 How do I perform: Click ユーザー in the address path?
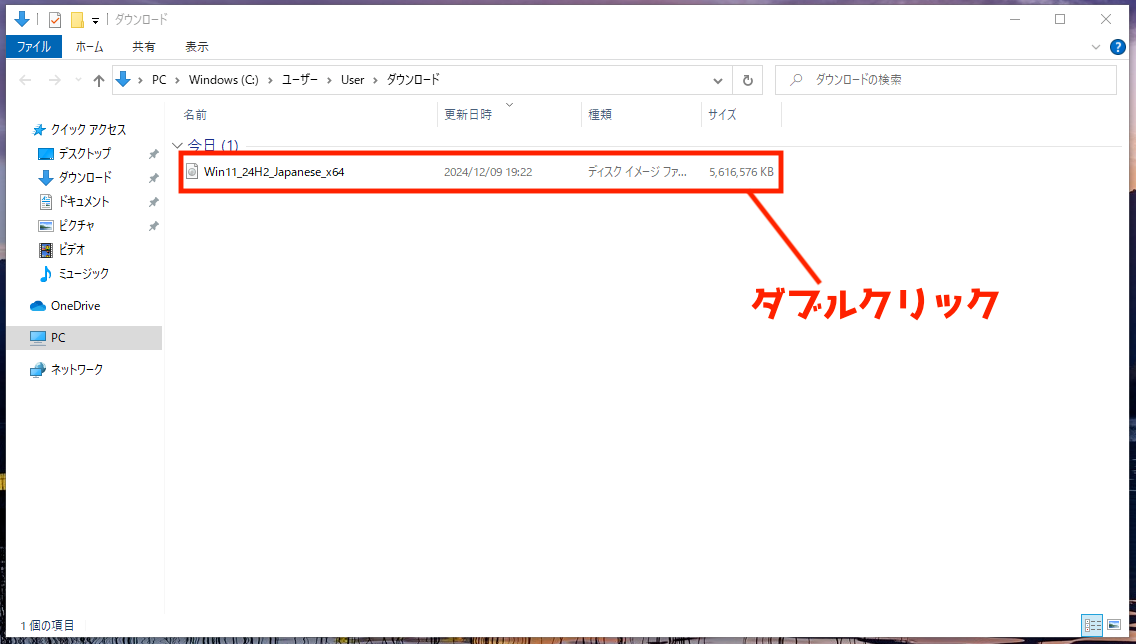pos(300,80)
